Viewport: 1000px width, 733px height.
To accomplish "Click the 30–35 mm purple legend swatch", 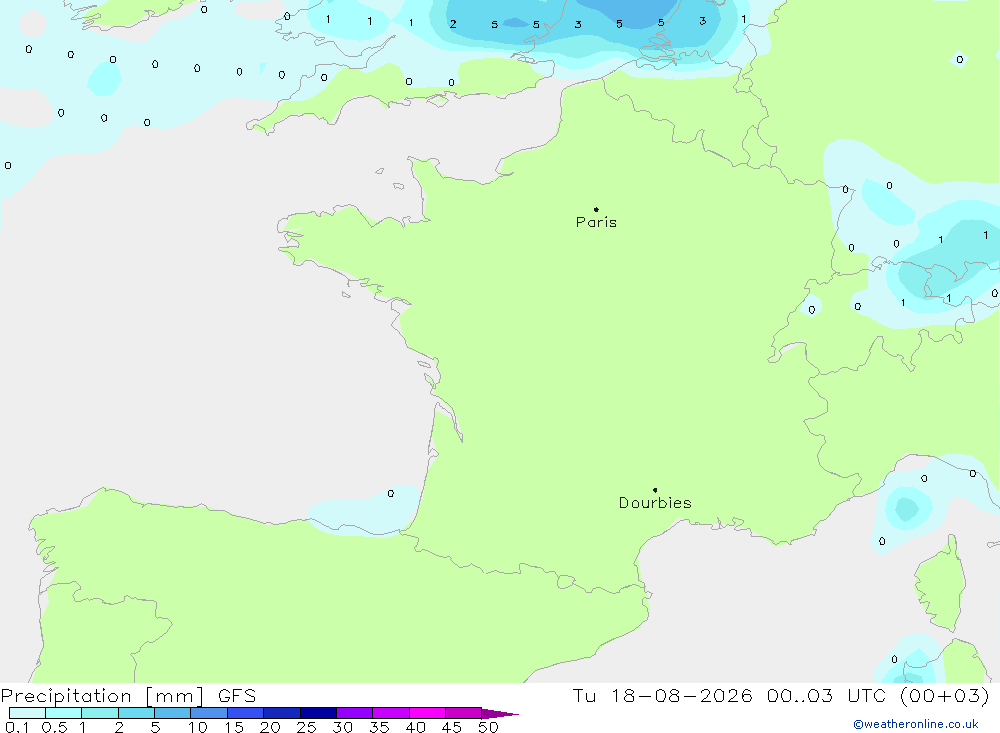I will [x=355, y=713].
